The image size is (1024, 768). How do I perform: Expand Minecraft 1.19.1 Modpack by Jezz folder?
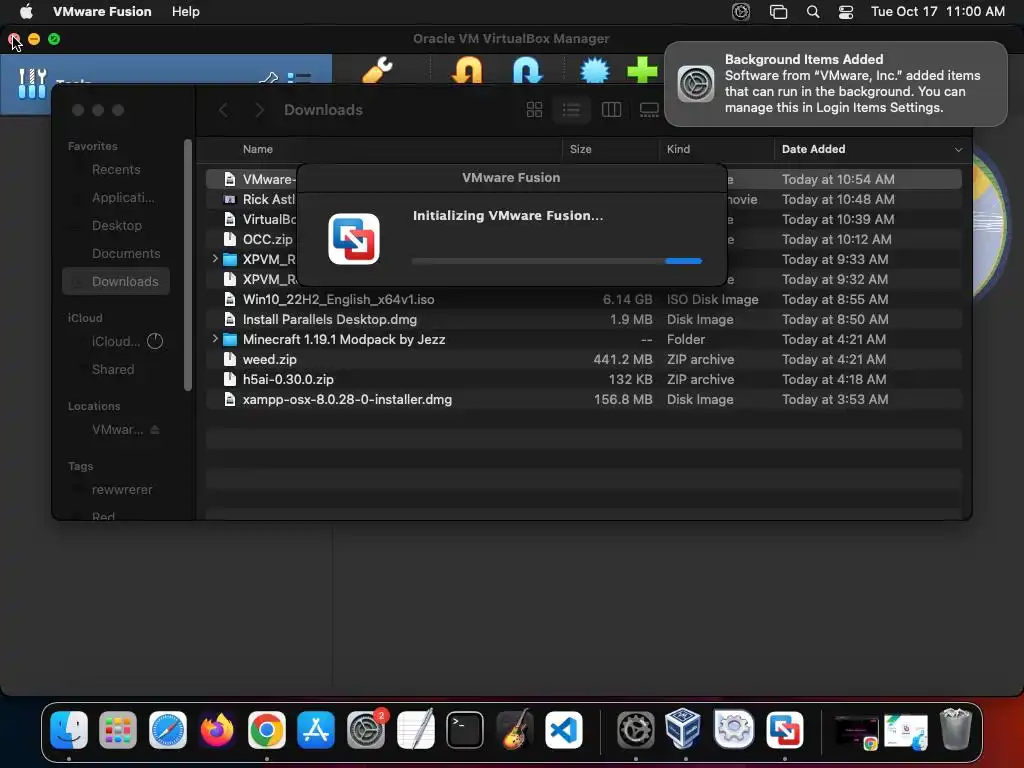click(215, 339)
